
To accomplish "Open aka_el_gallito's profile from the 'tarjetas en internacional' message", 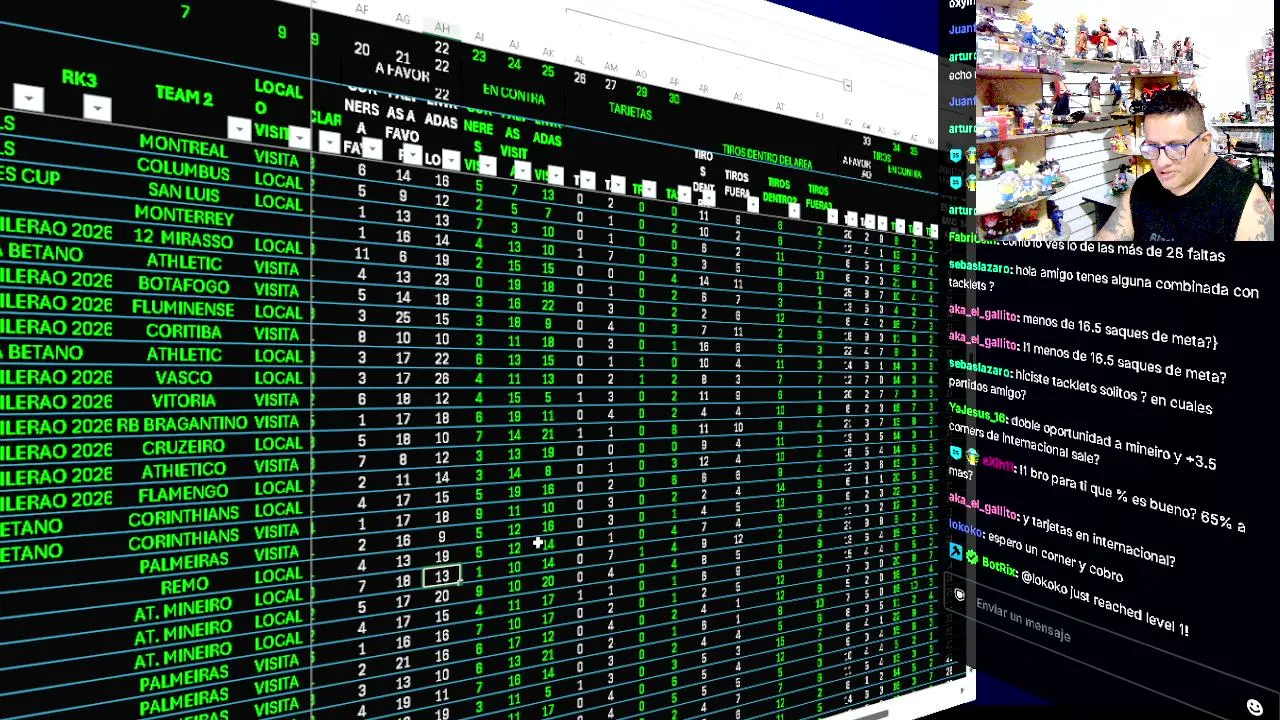I will 982,506.
